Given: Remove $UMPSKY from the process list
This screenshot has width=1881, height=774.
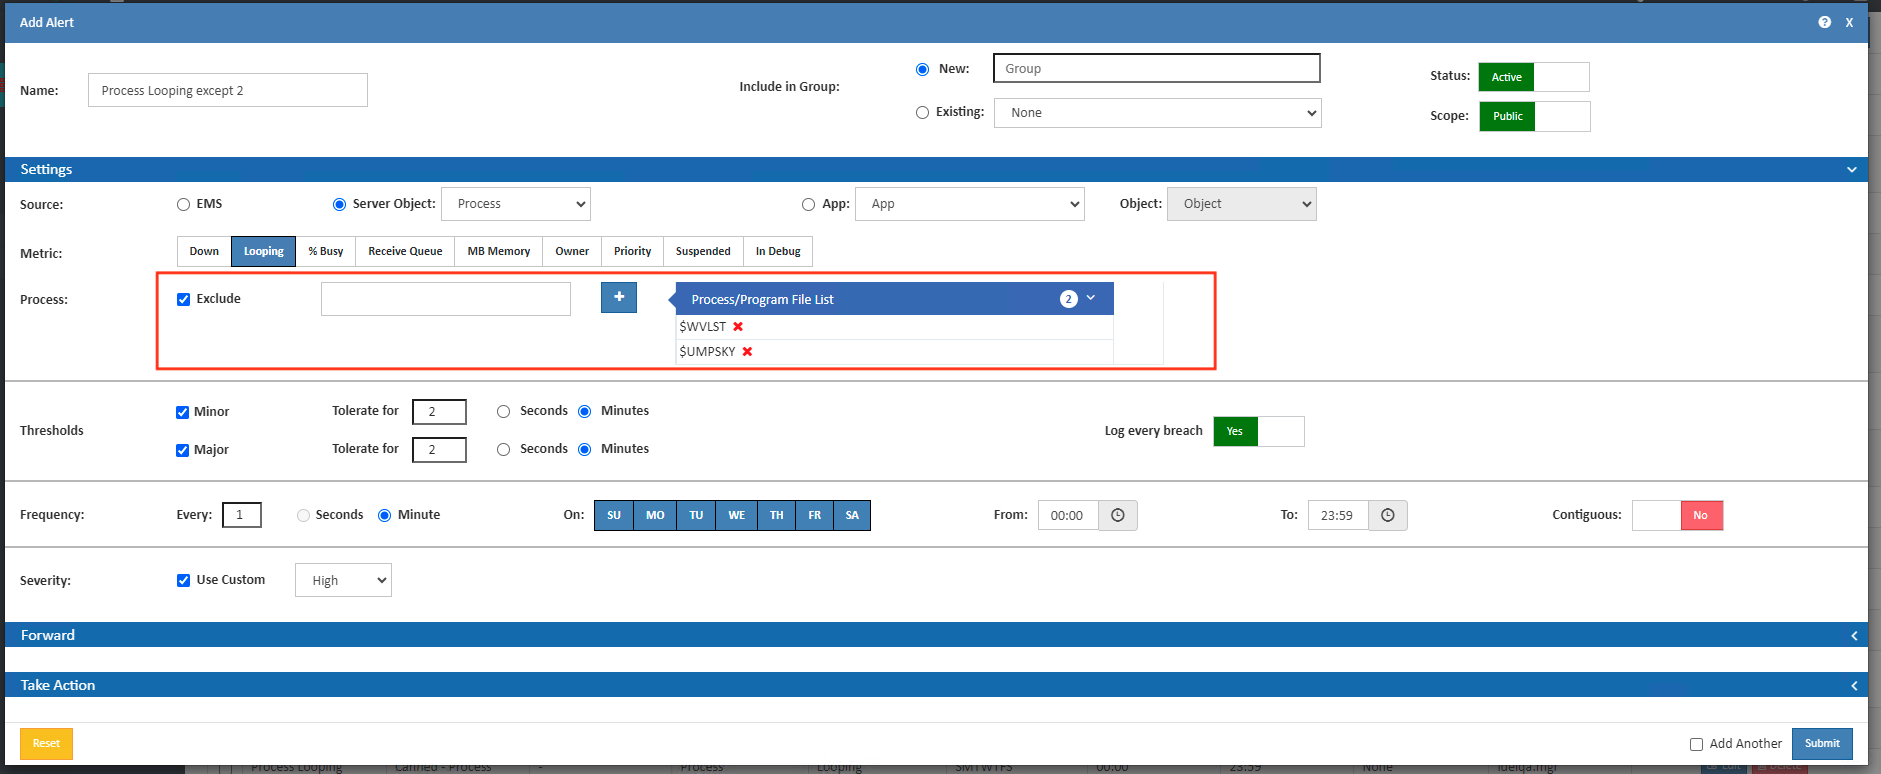Looking at the screenshot, I should point(747,352).
